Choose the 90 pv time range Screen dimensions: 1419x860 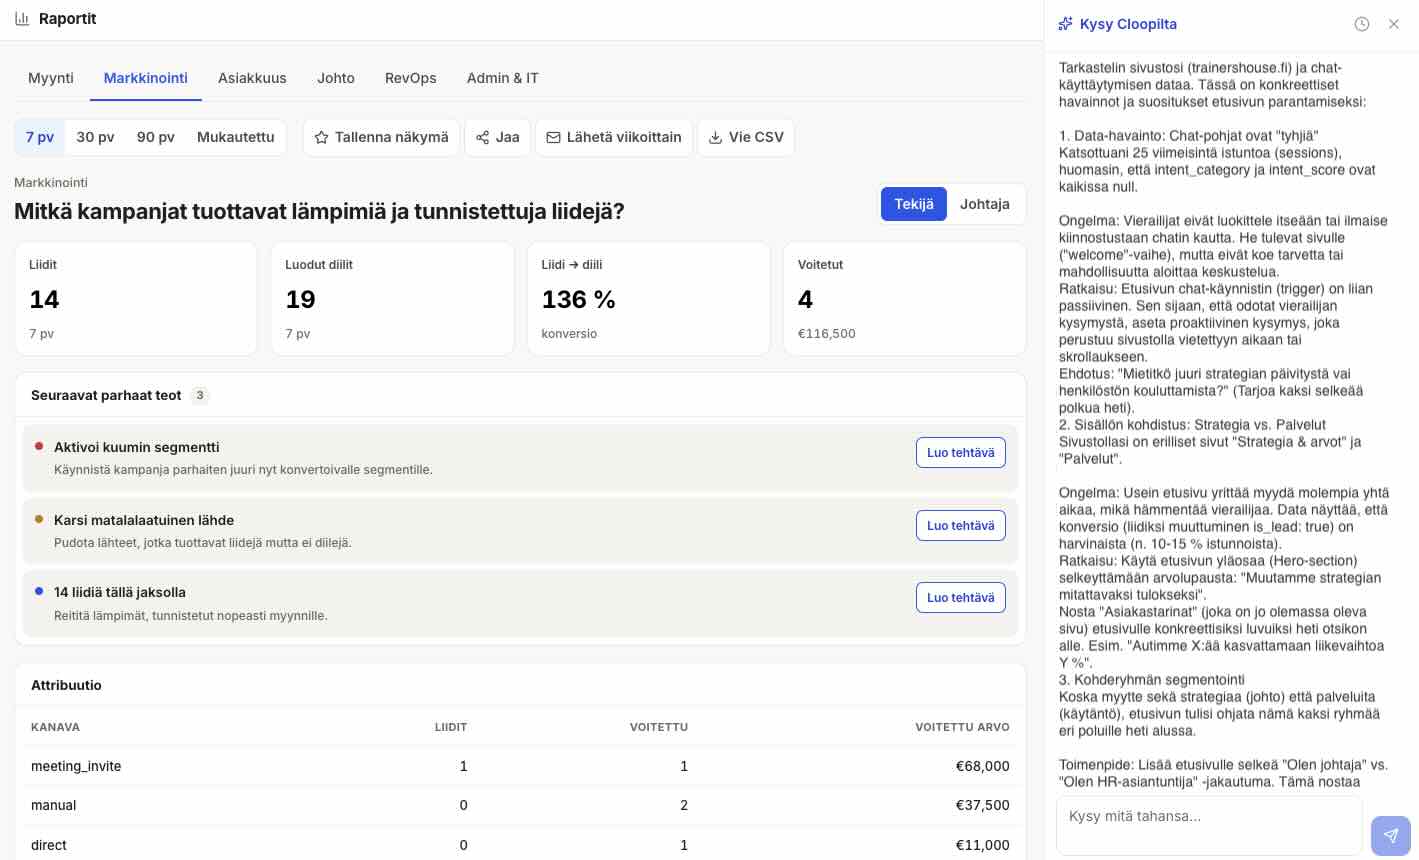(156, 137)
